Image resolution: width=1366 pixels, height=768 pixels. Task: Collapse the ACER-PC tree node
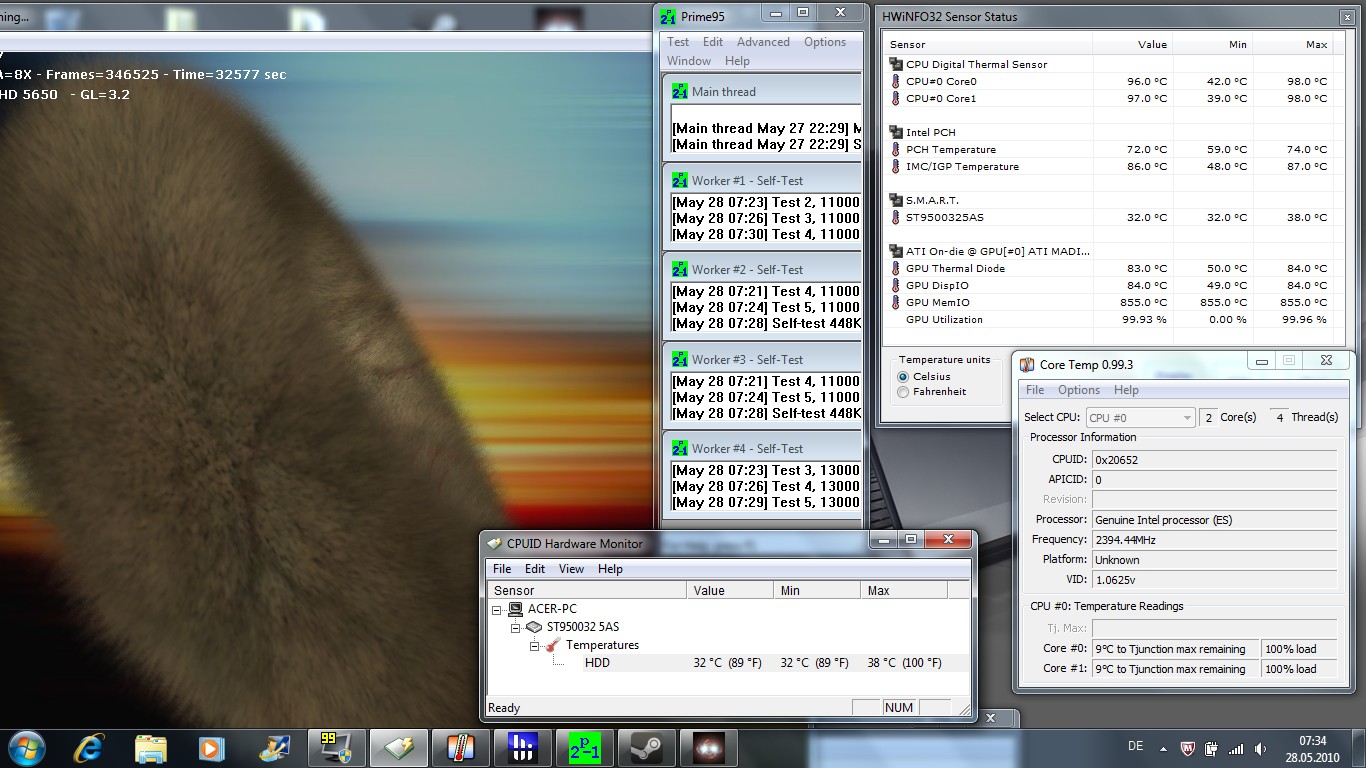[497, 609]
